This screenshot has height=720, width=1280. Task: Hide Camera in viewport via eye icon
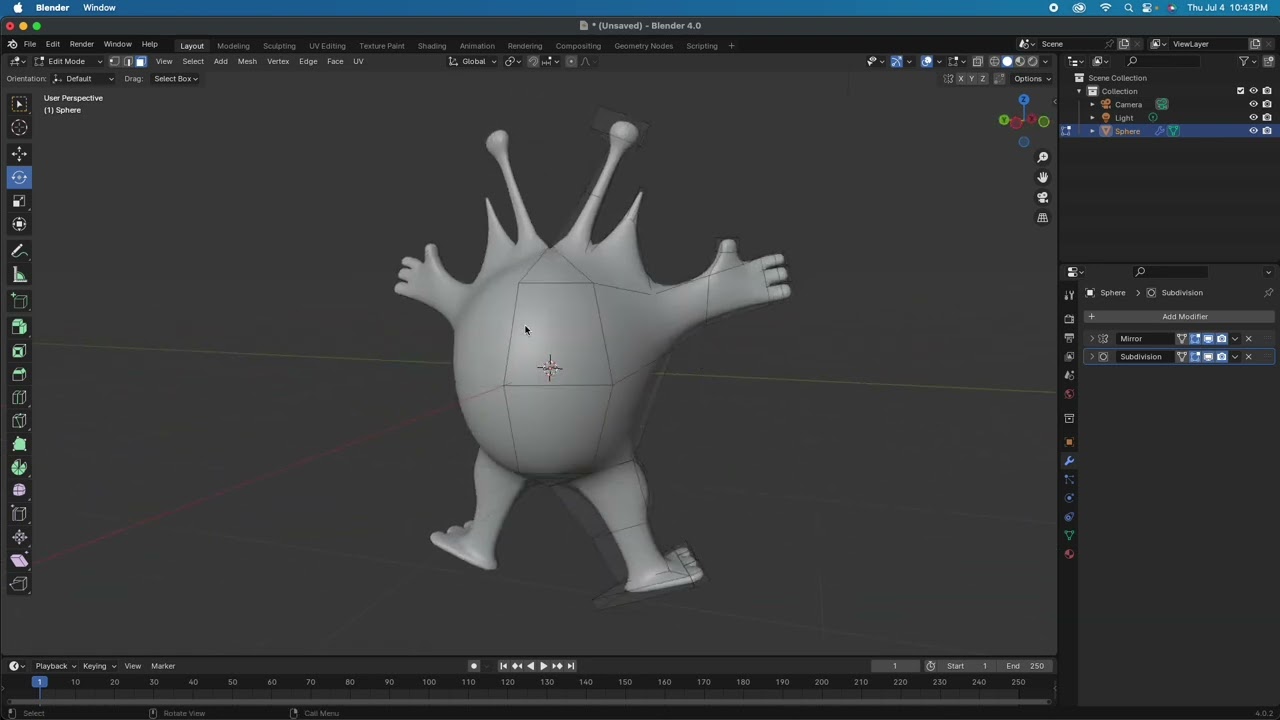coord(1253,104)
